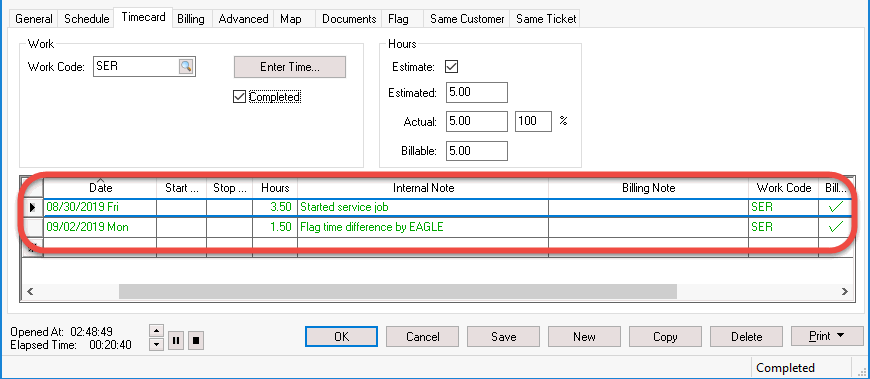Open the Documents tab
Image resolution: width=870 pixels, height=379 pixels.
[349, 19]
